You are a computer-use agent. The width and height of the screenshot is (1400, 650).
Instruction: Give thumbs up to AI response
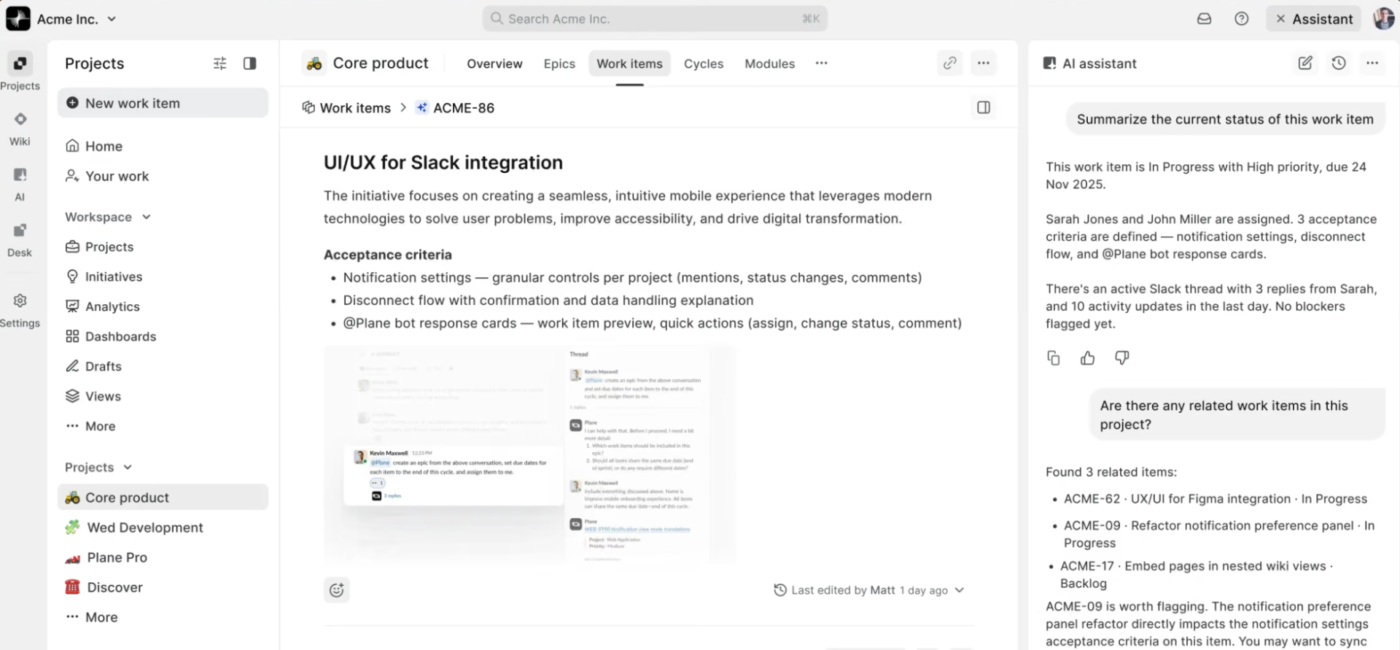click(x=1088, y=358)
